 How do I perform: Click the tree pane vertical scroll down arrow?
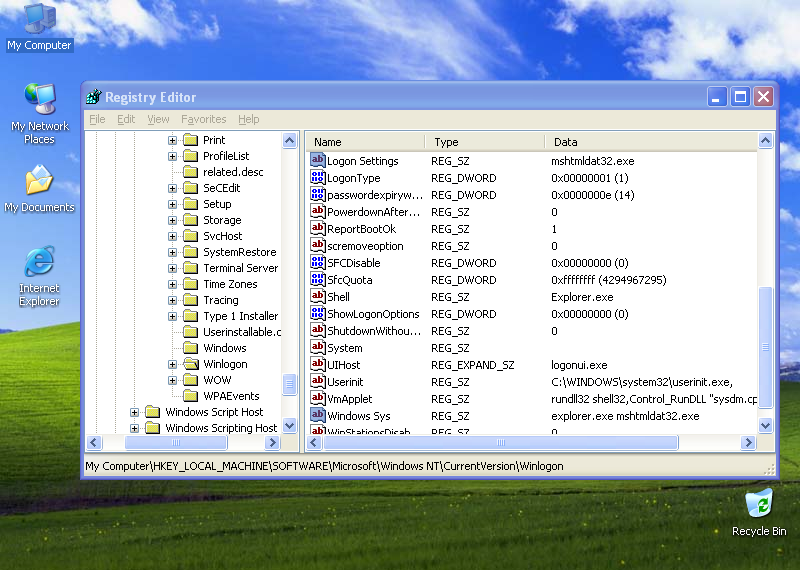coord(290,425)
